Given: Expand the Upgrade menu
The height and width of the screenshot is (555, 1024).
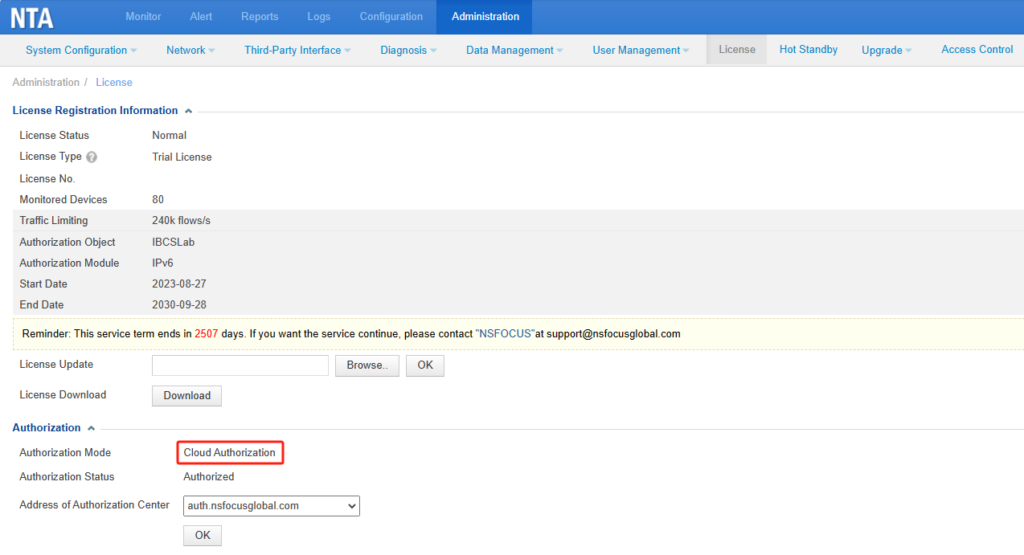Looking at the screenshot, I should [x=887, y=50].
